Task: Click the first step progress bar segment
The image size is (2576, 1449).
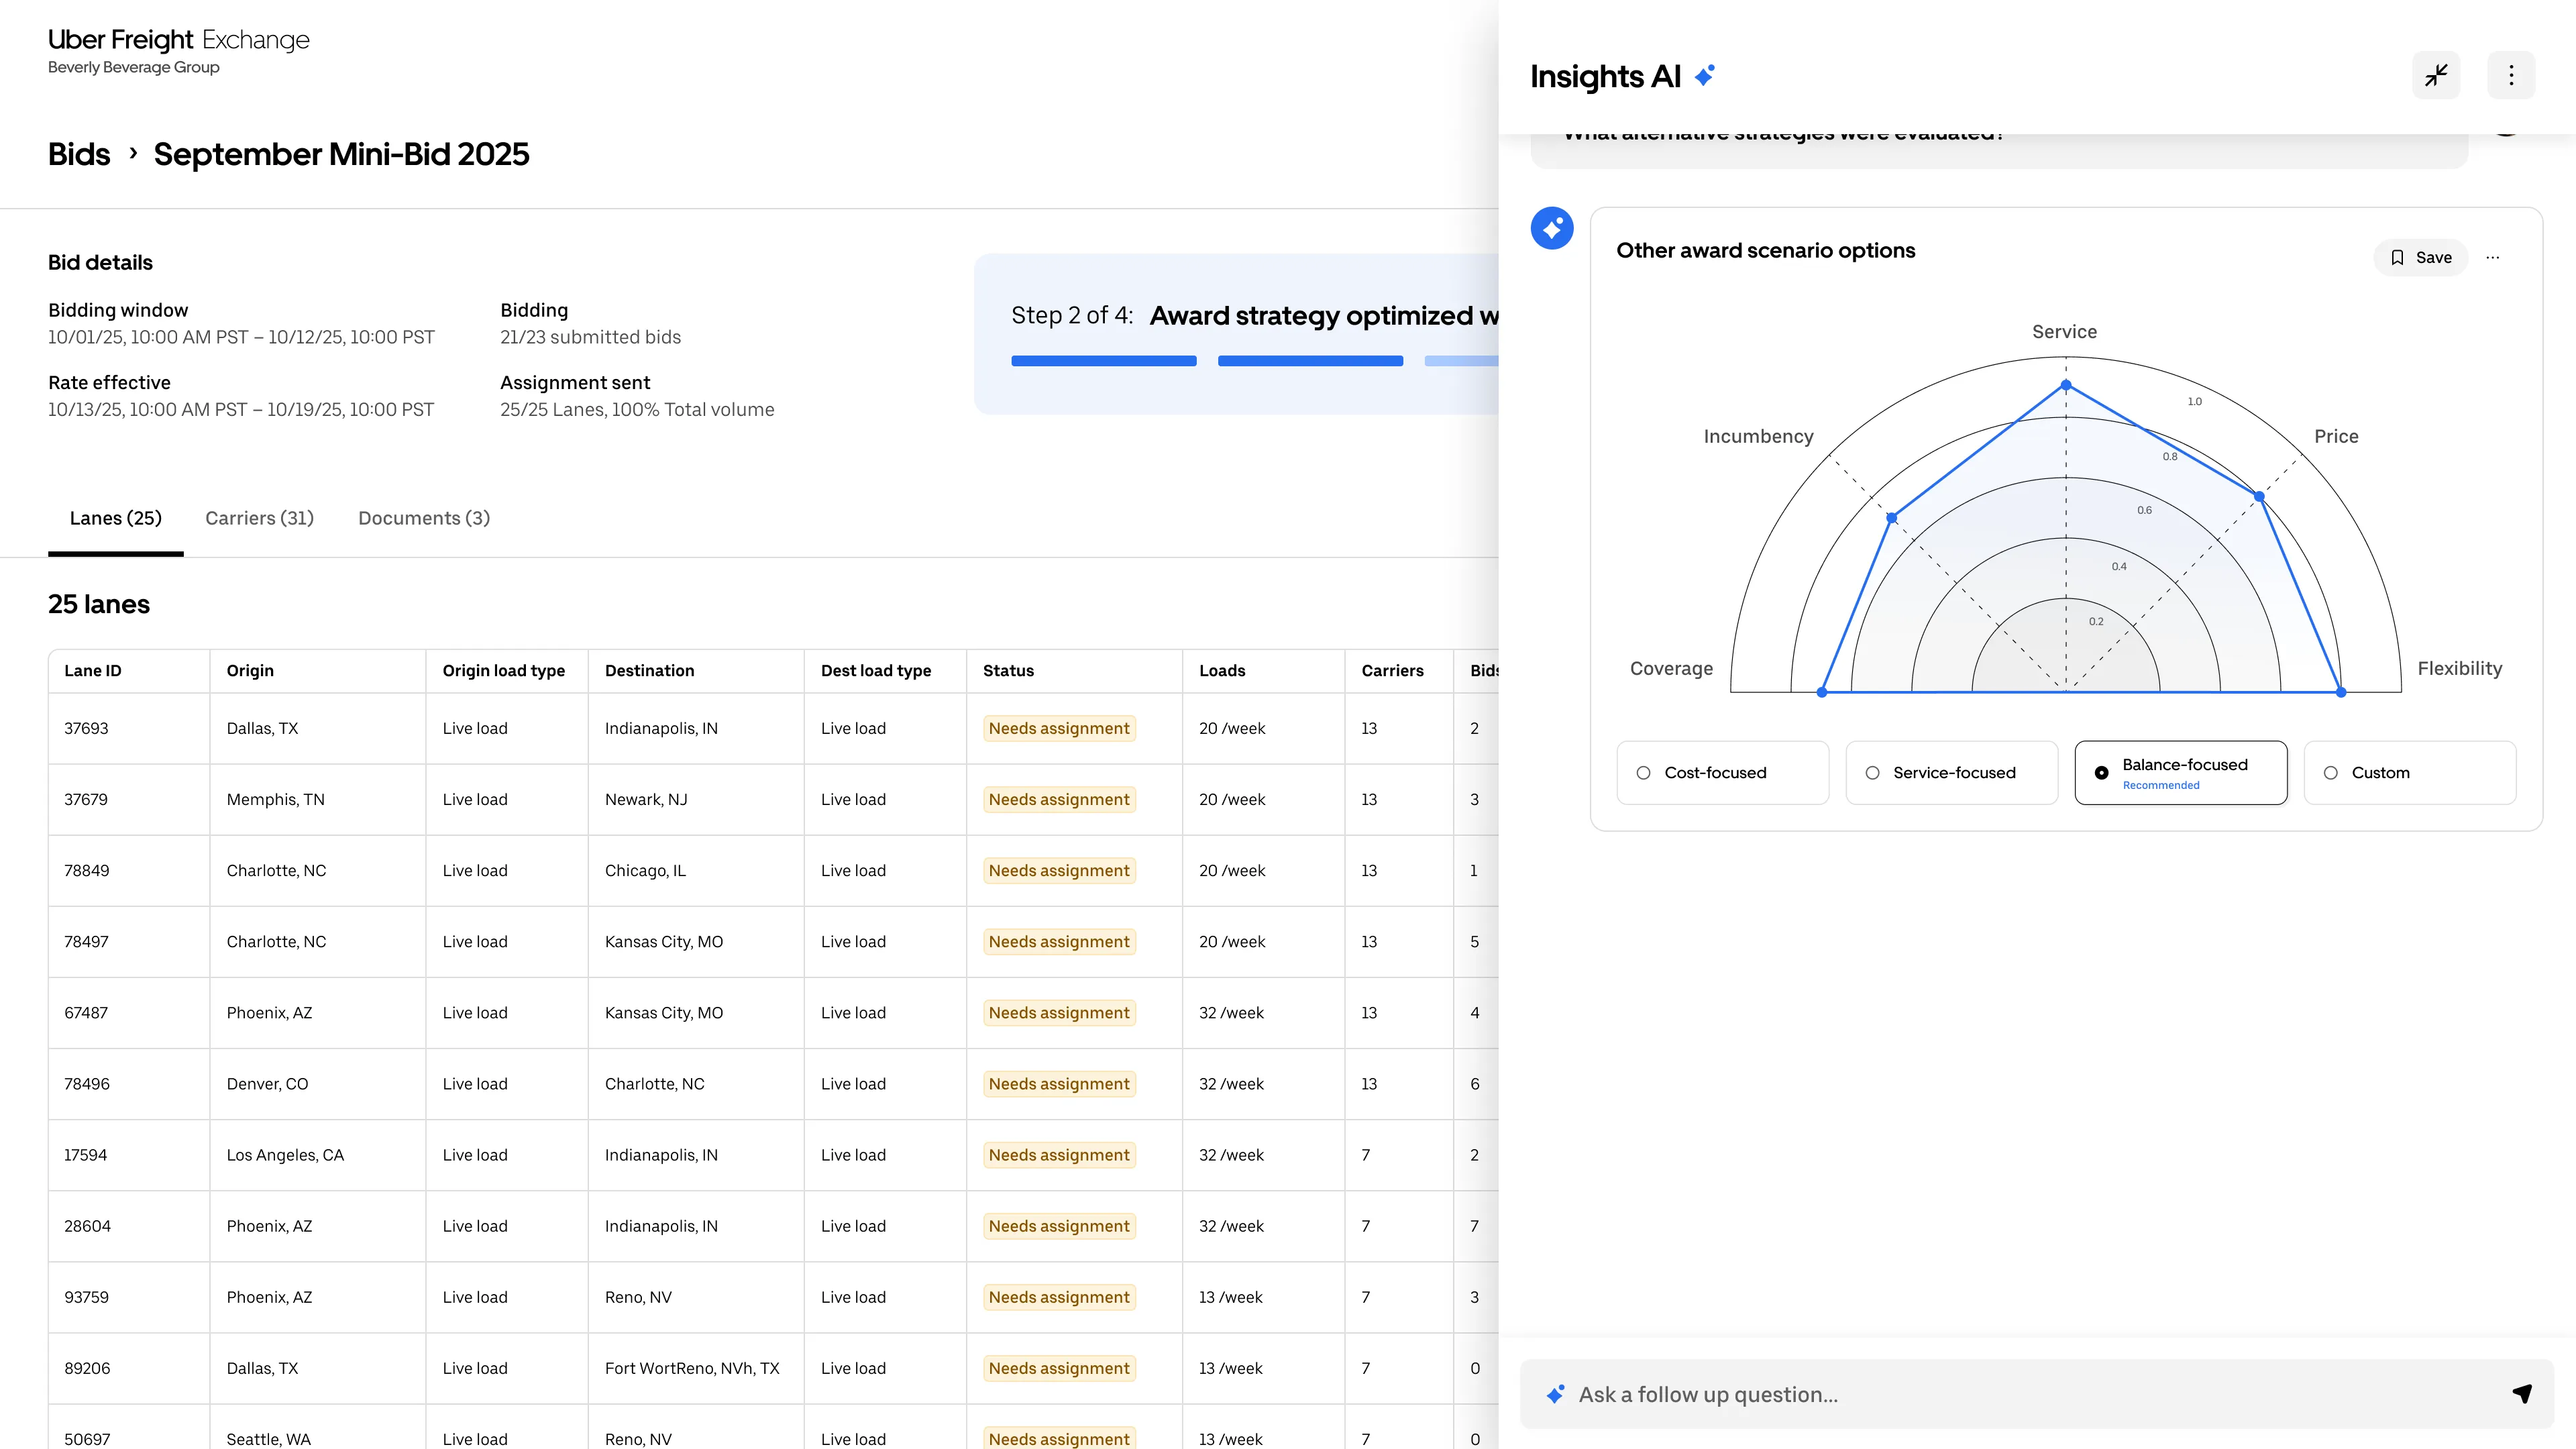Action: pyautogui.click(x=1103, y=361)
